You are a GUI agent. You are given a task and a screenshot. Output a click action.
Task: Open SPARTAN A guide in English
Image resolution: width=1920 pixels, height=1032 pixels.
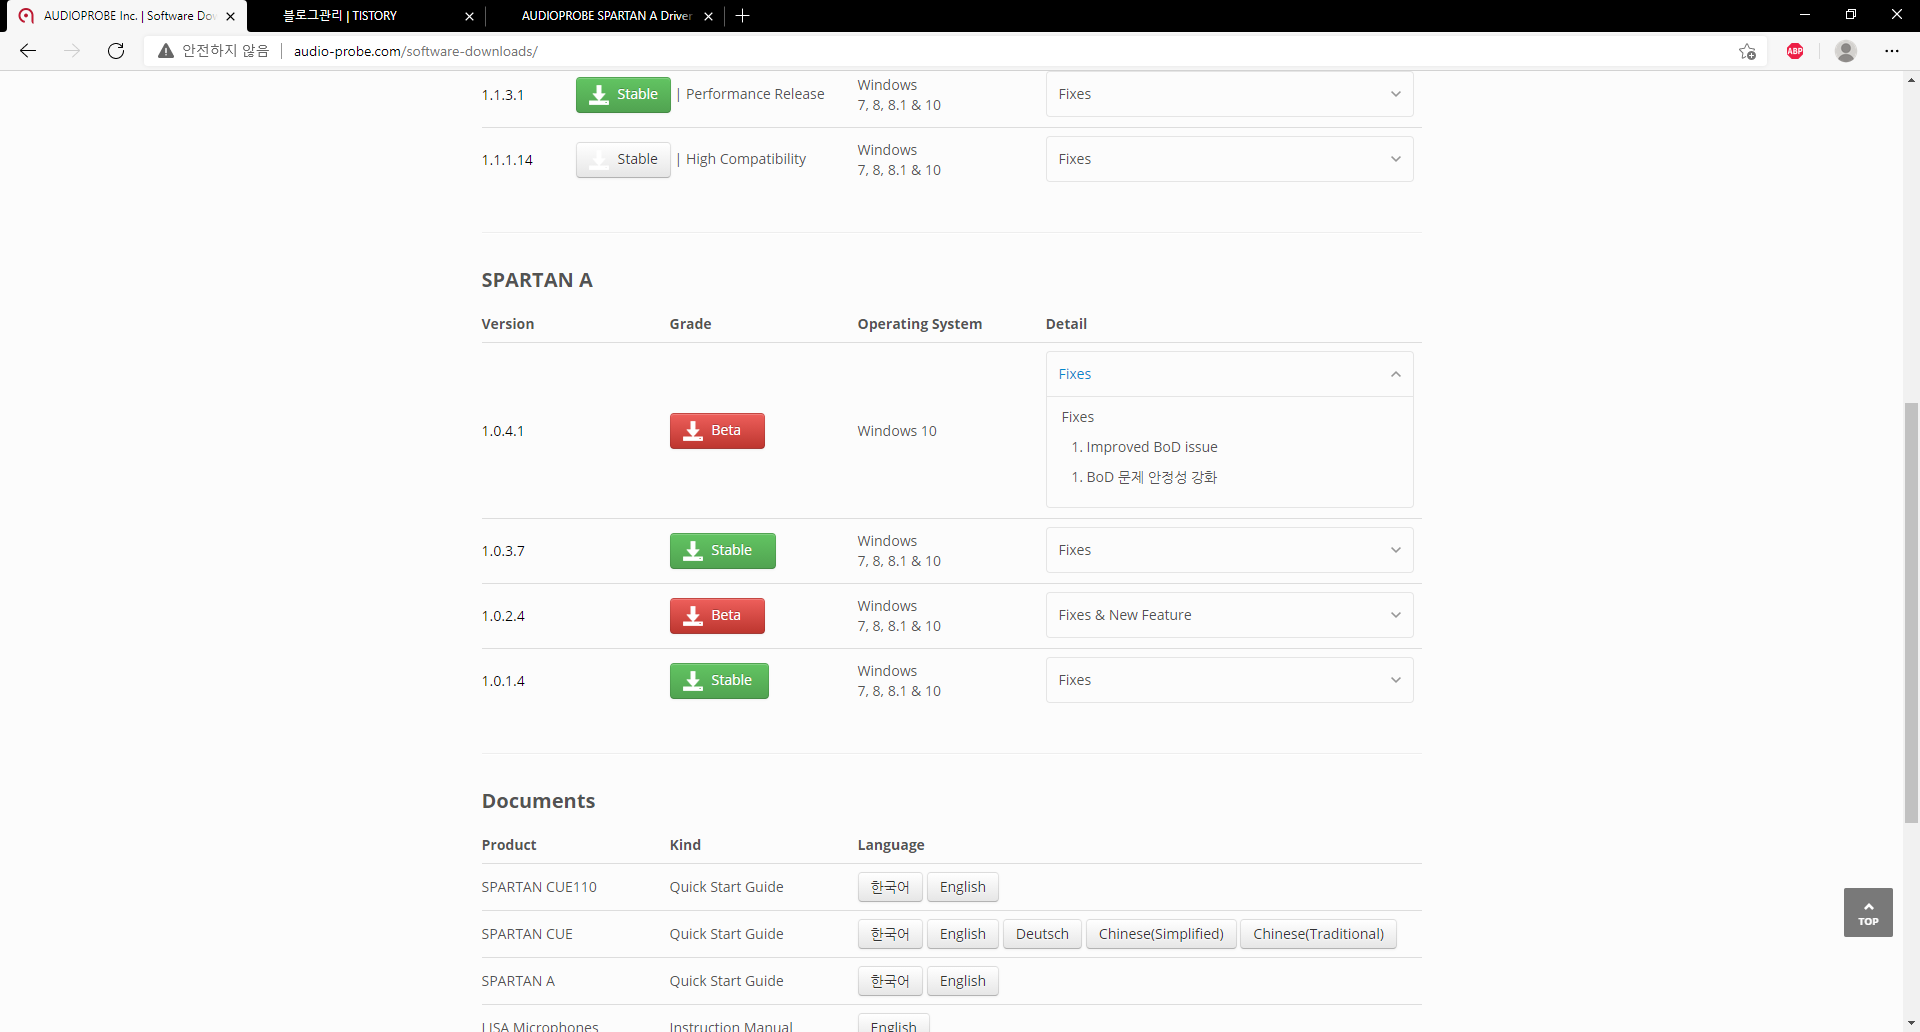(x=963, y=981)
